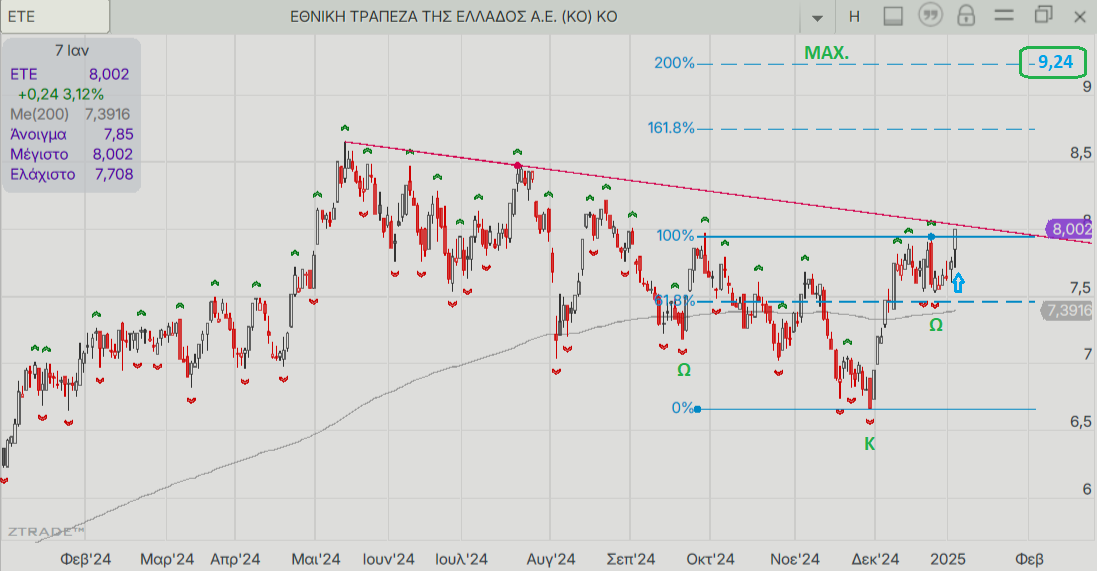This screenshot has width=1097, height=571.
Task: Select the 0% Fibonacci anchor point
Action: (698, 409)
